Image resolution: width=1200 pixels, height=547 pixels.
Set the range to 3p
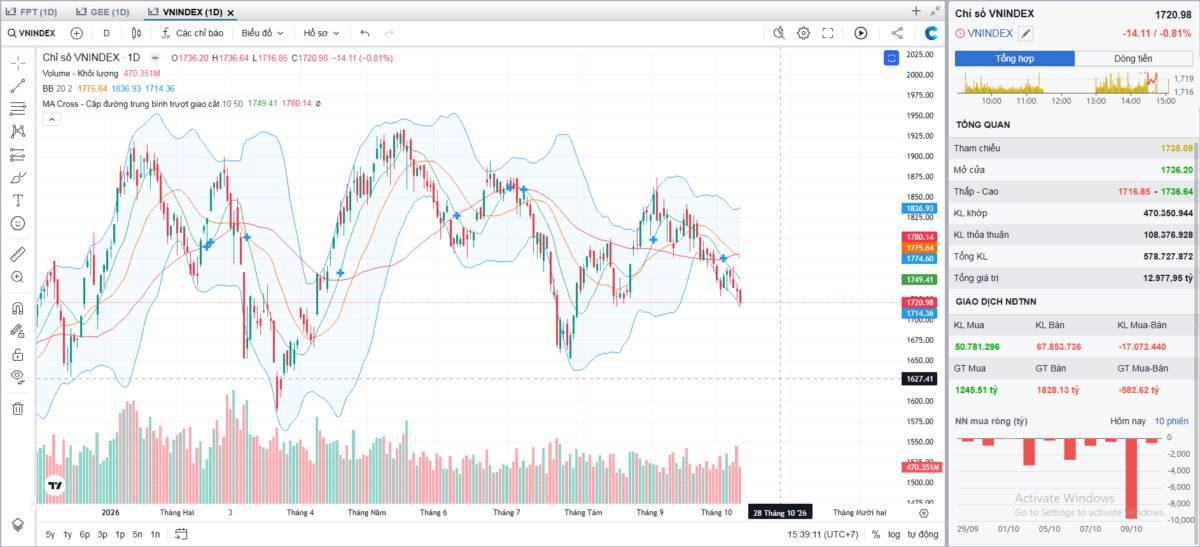pos(102,534)
